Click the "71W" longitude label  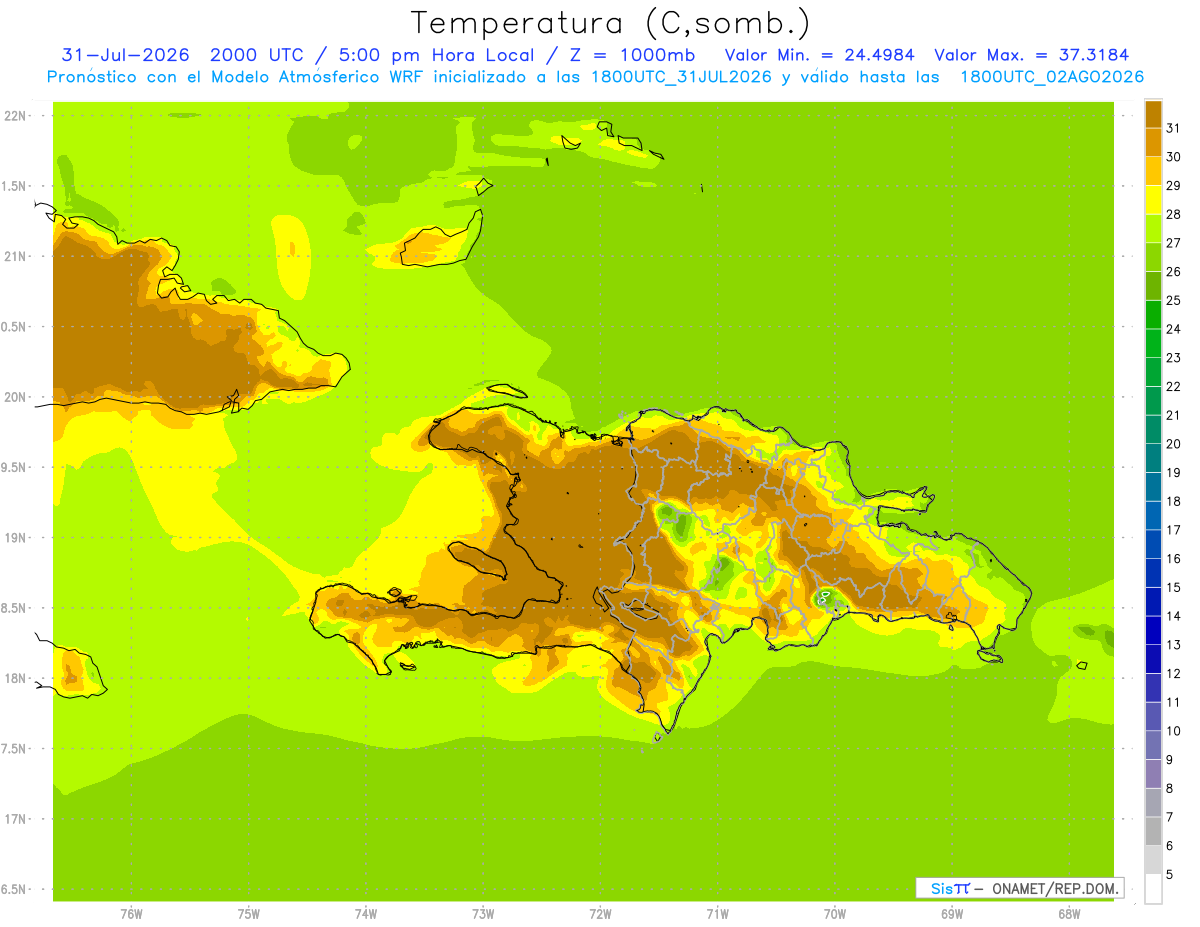point(717,913)
